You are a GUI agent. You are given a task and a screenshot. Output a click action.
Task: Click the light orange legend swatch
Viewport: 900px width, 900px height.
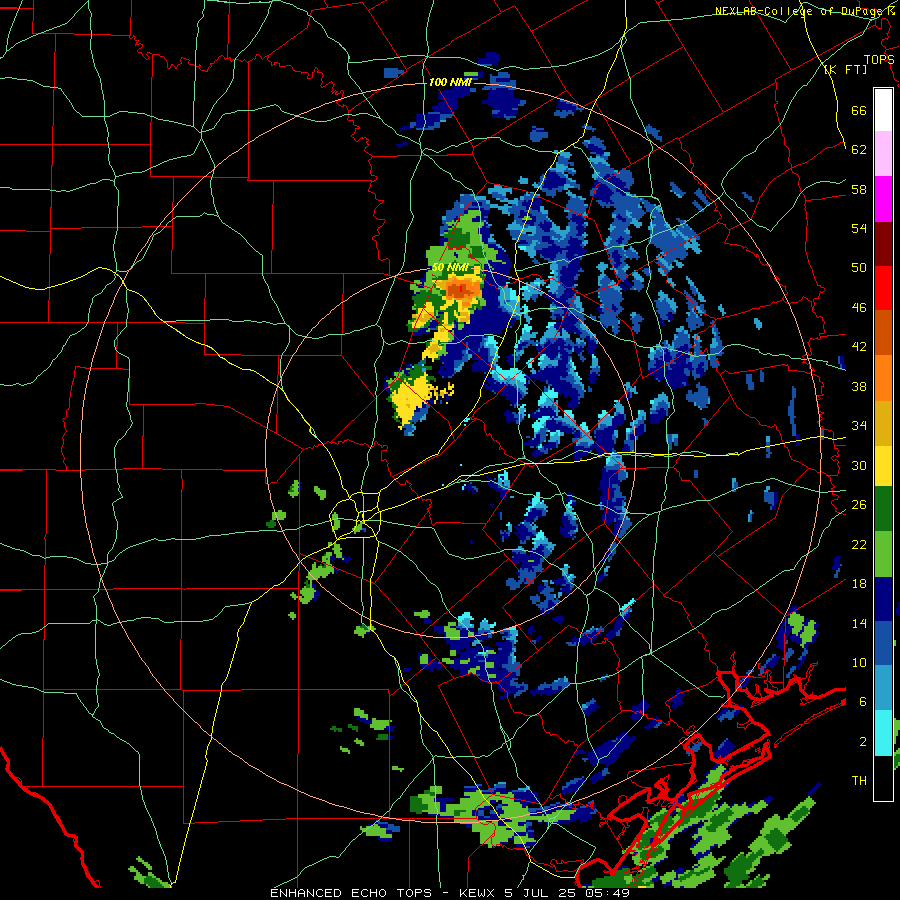coord(883,377)
